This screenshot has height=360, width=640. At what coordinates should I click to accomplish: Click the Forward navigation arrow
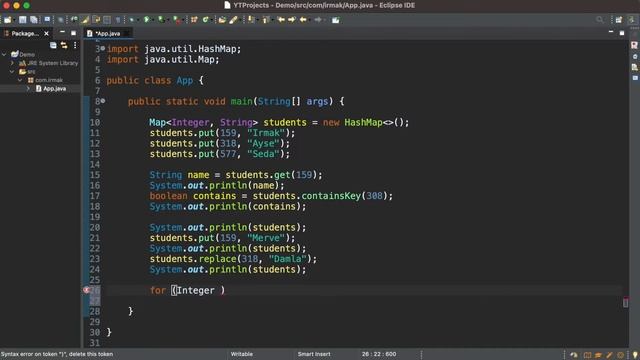click(318, 20)
